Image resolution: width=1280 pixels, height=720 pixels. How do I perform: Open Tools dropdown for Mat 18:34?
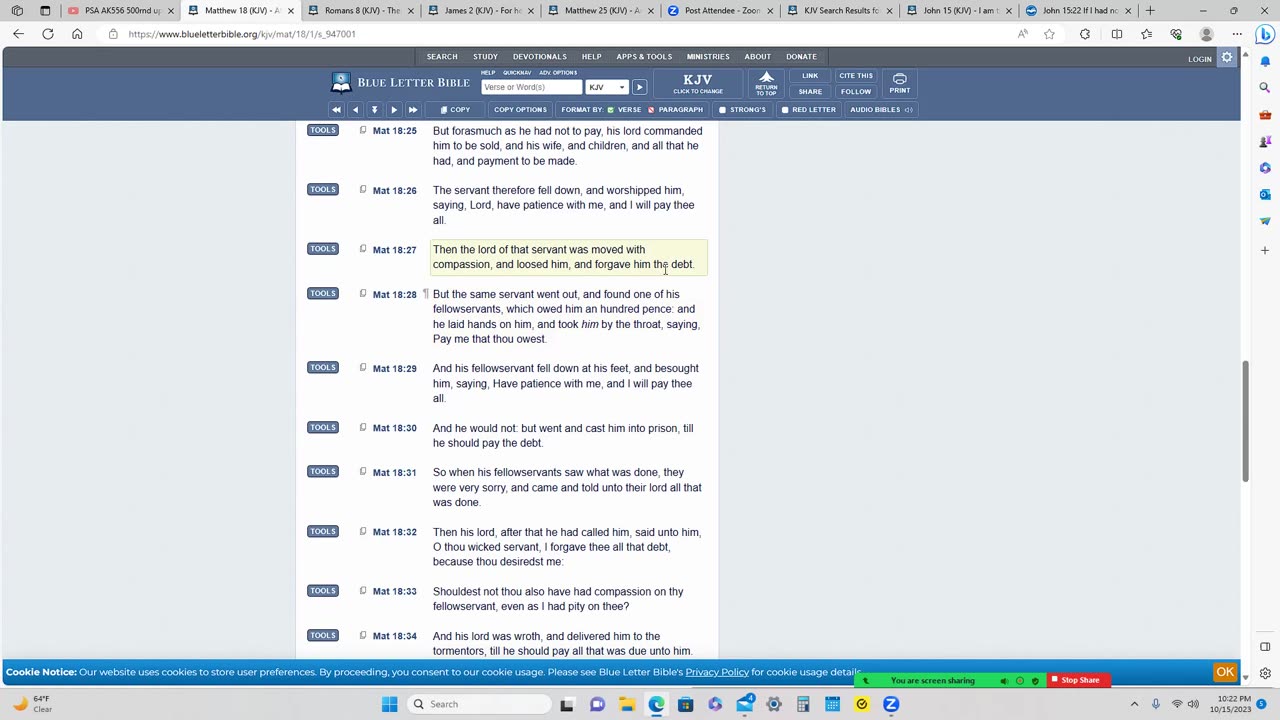(322, 635)
